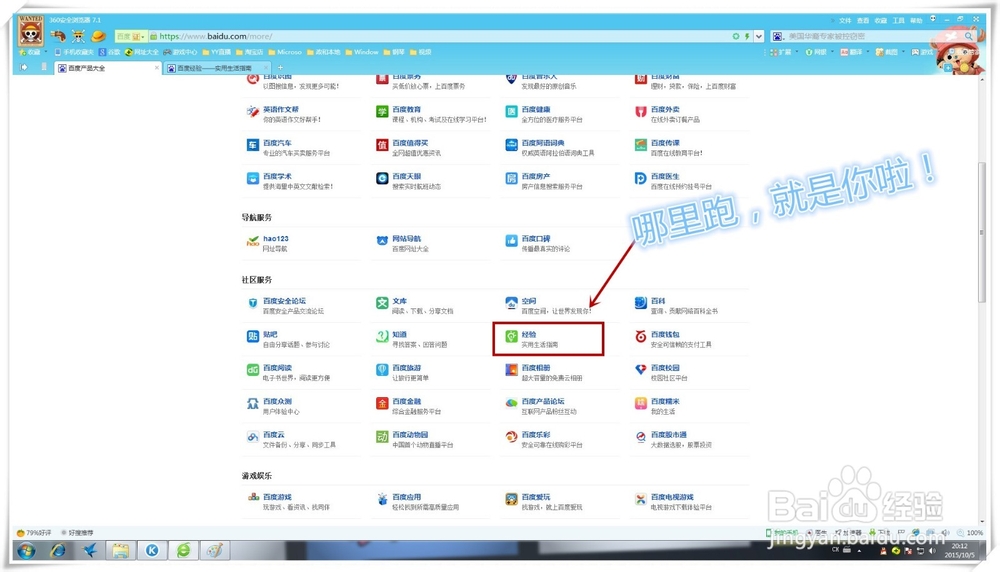The height and width of the screenshot is (572, 1000).
Task: Open the 查看 menu
Action: [863, 20]
